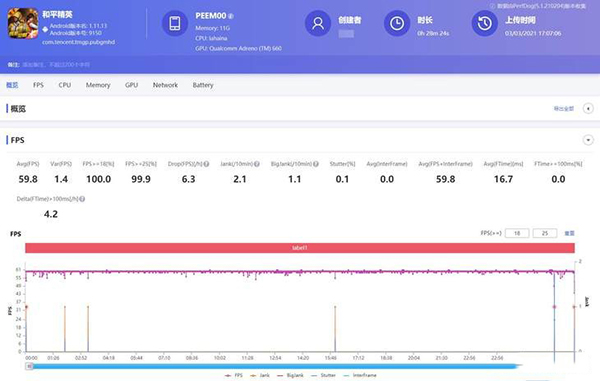The image size is (600, 381).
Task: Open help icon for Delta(FTime)>100ms
Action: click(82, 199)
